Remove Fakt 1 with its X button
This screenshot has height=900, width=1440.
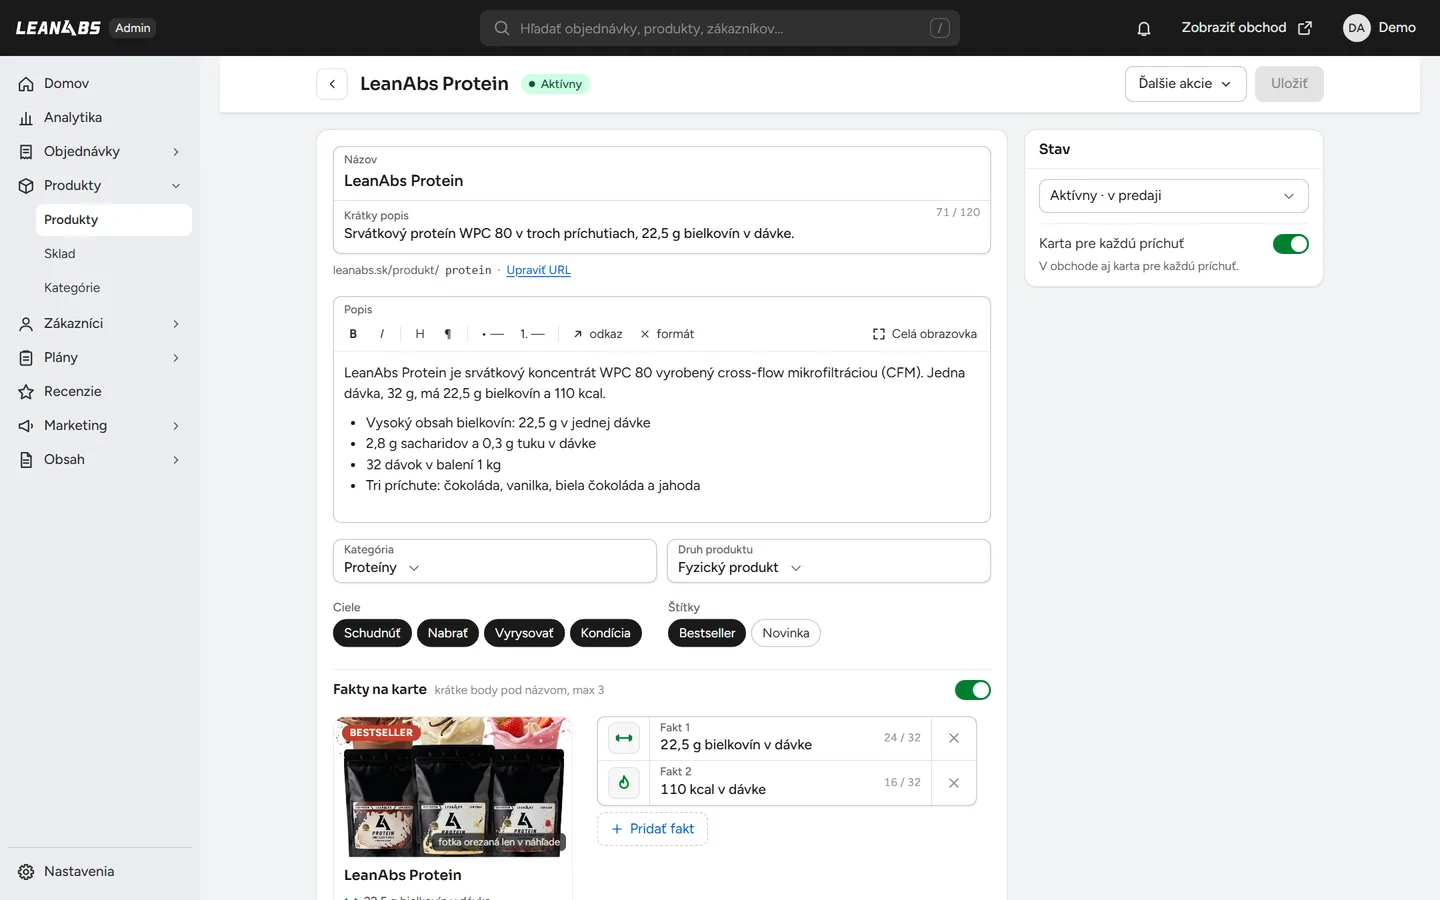[x=954, y=738]
